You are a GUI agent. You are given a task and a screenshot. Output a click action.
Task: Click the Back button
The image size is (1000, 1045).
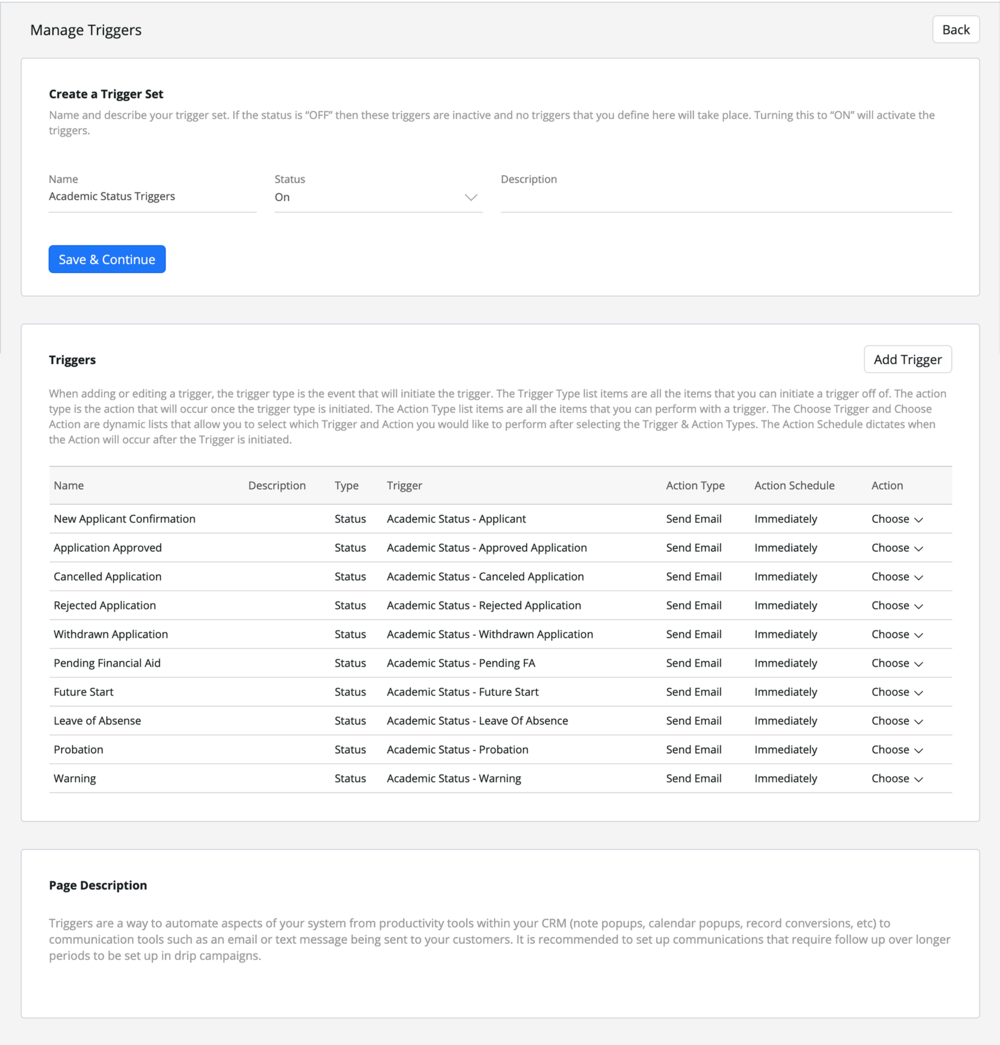click(x=955, y=30)
